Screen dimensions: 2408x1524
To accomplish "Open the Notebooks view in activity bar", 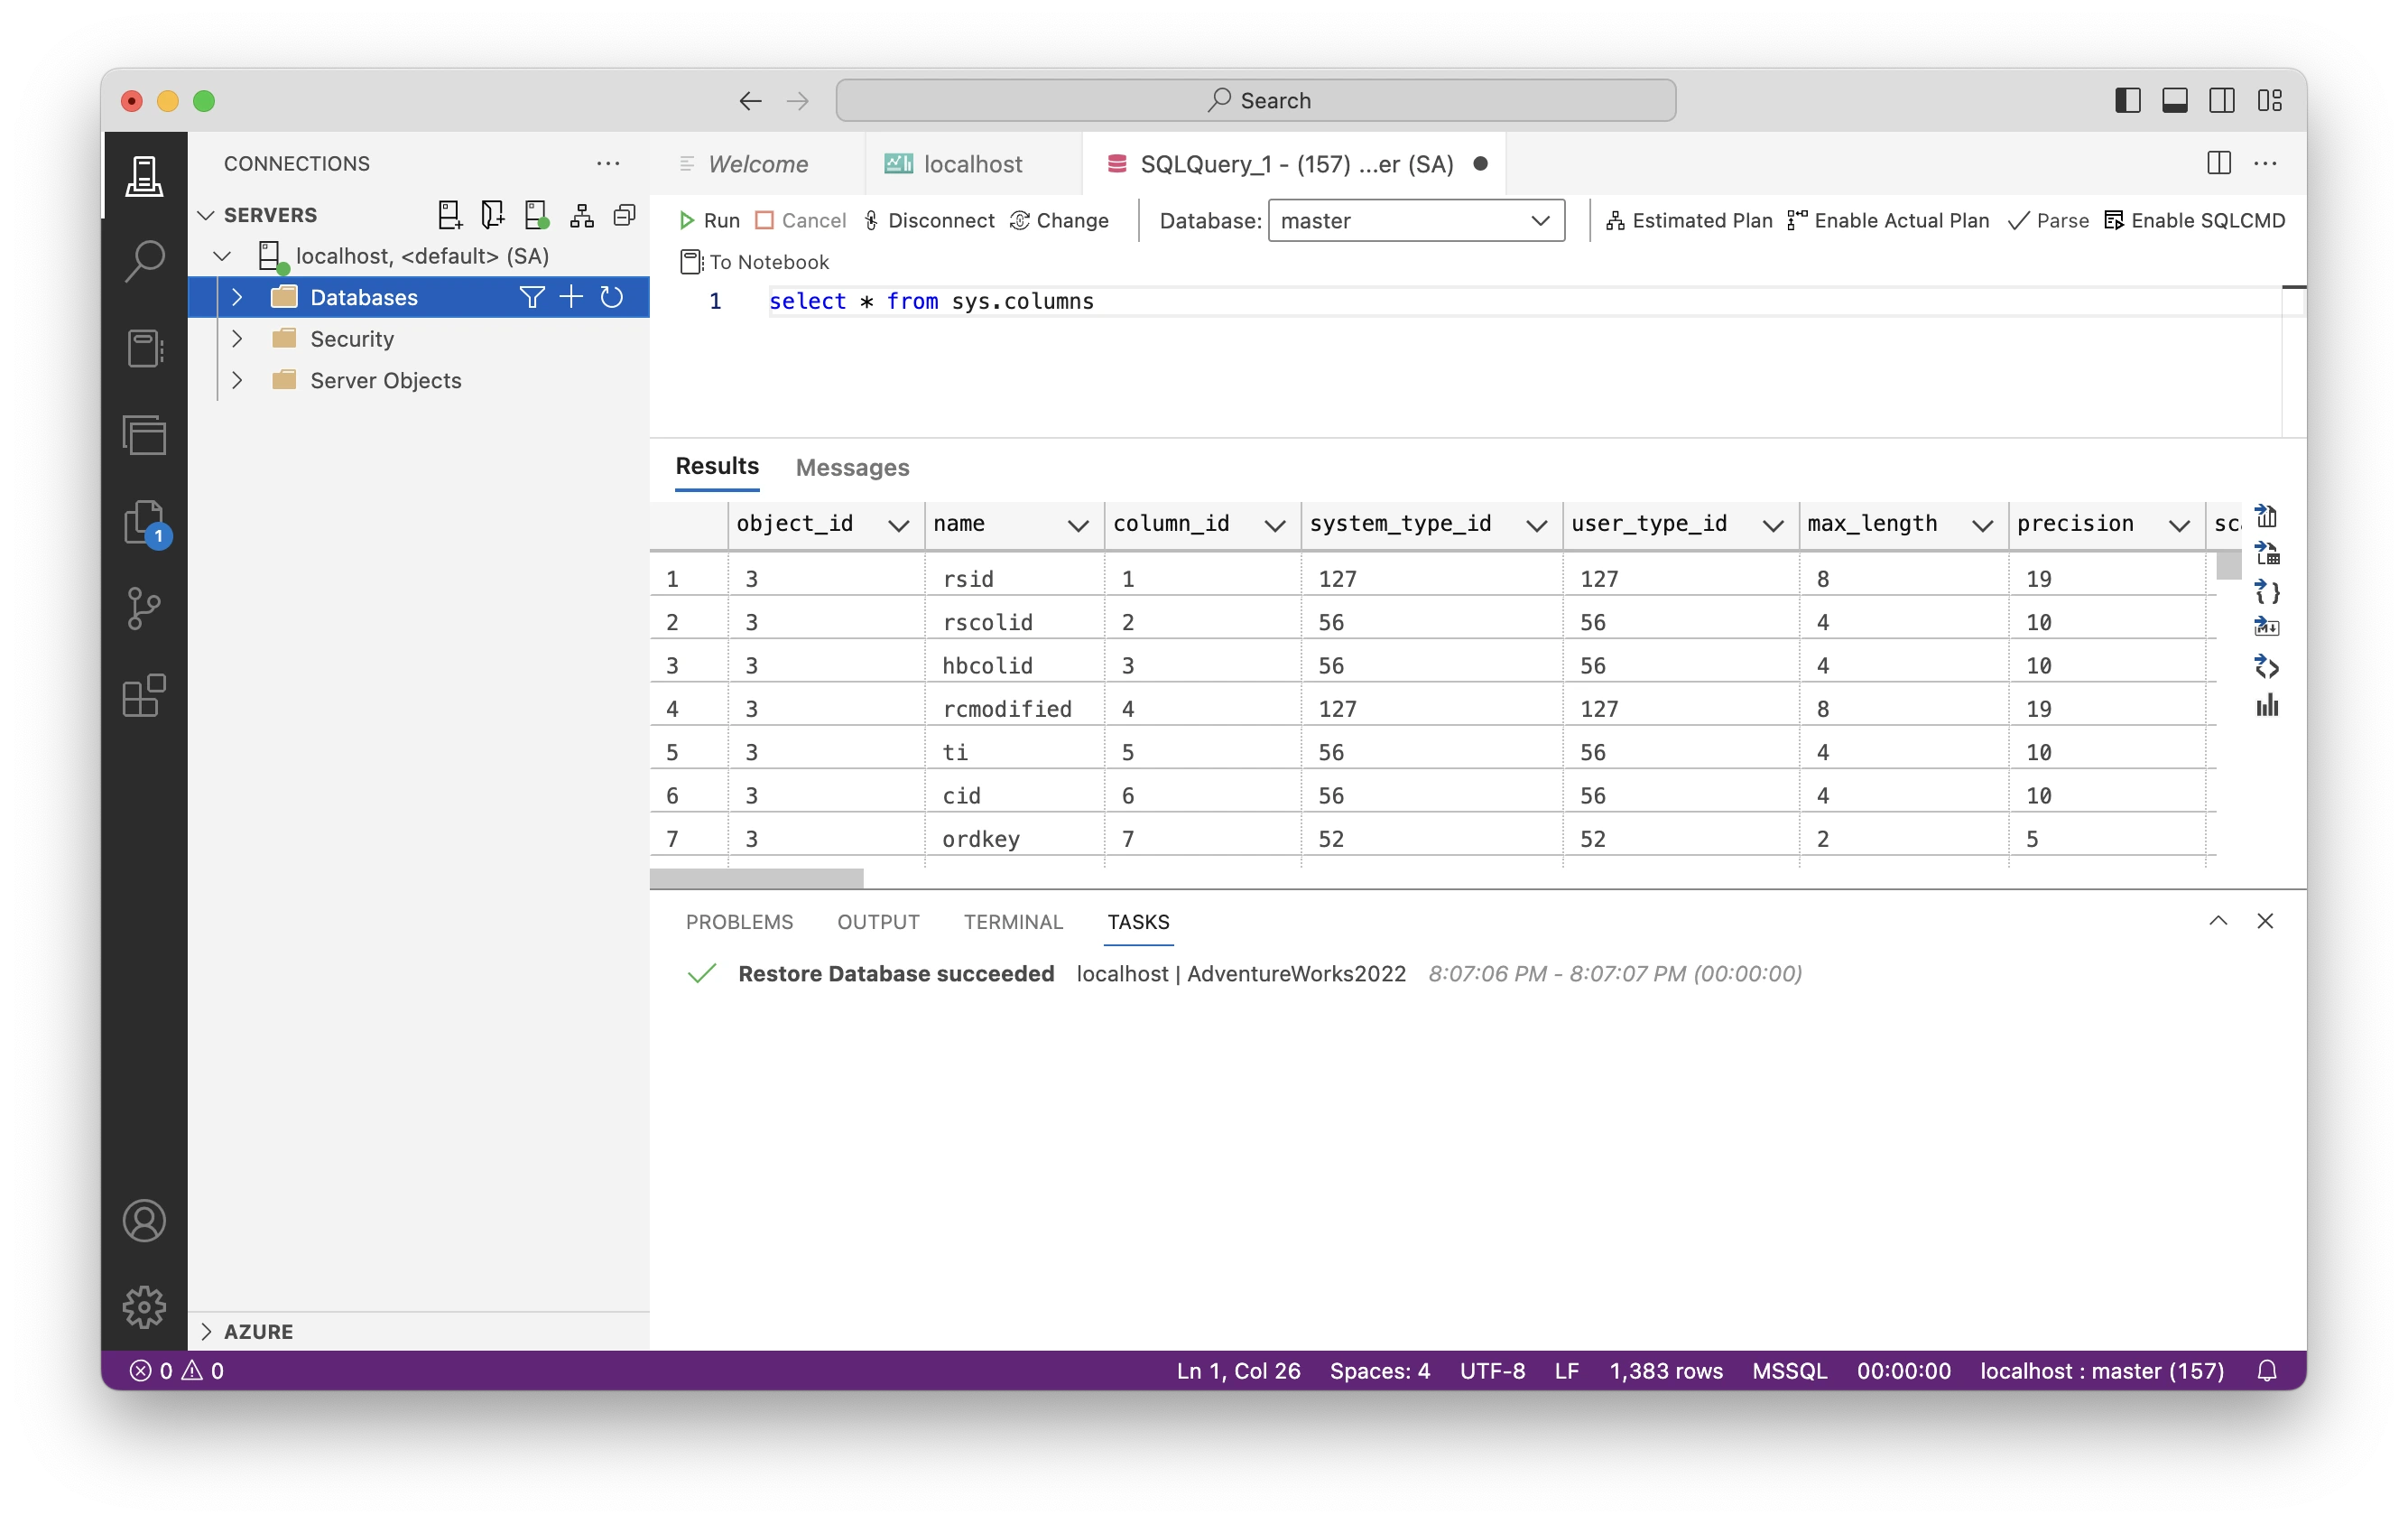I will (144, 349).
